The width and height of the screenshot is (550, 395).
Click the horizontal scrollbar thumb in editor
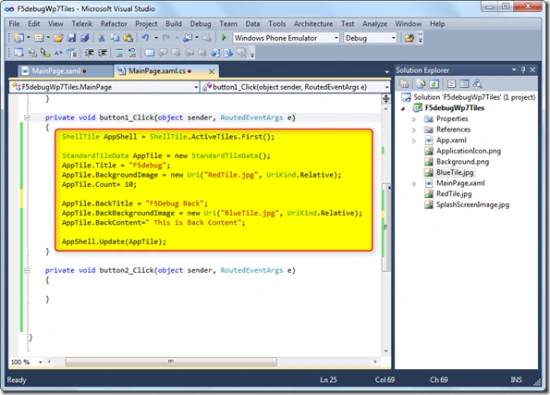click(171, 362)
